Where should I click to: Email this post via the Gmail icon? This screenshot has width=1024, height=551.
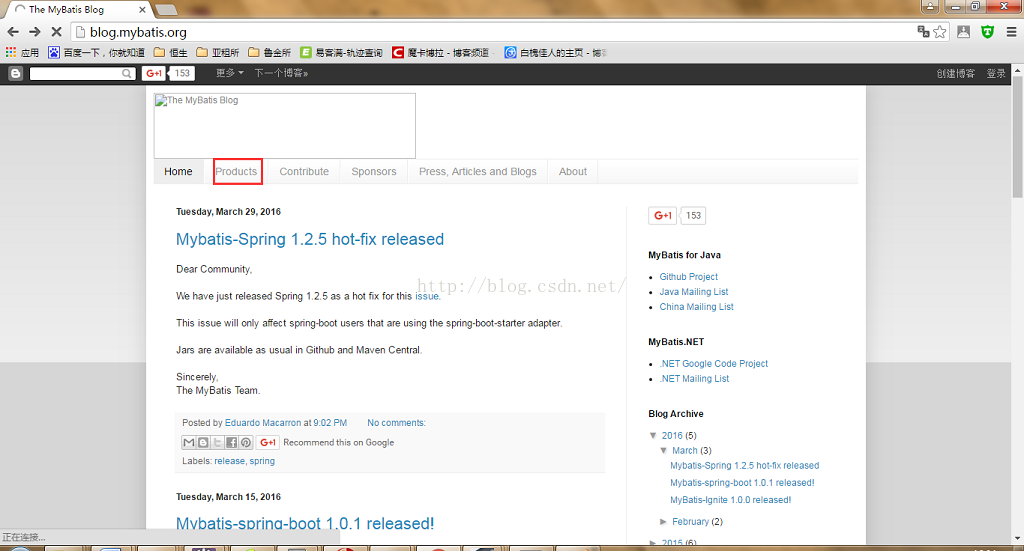[189, 443]
